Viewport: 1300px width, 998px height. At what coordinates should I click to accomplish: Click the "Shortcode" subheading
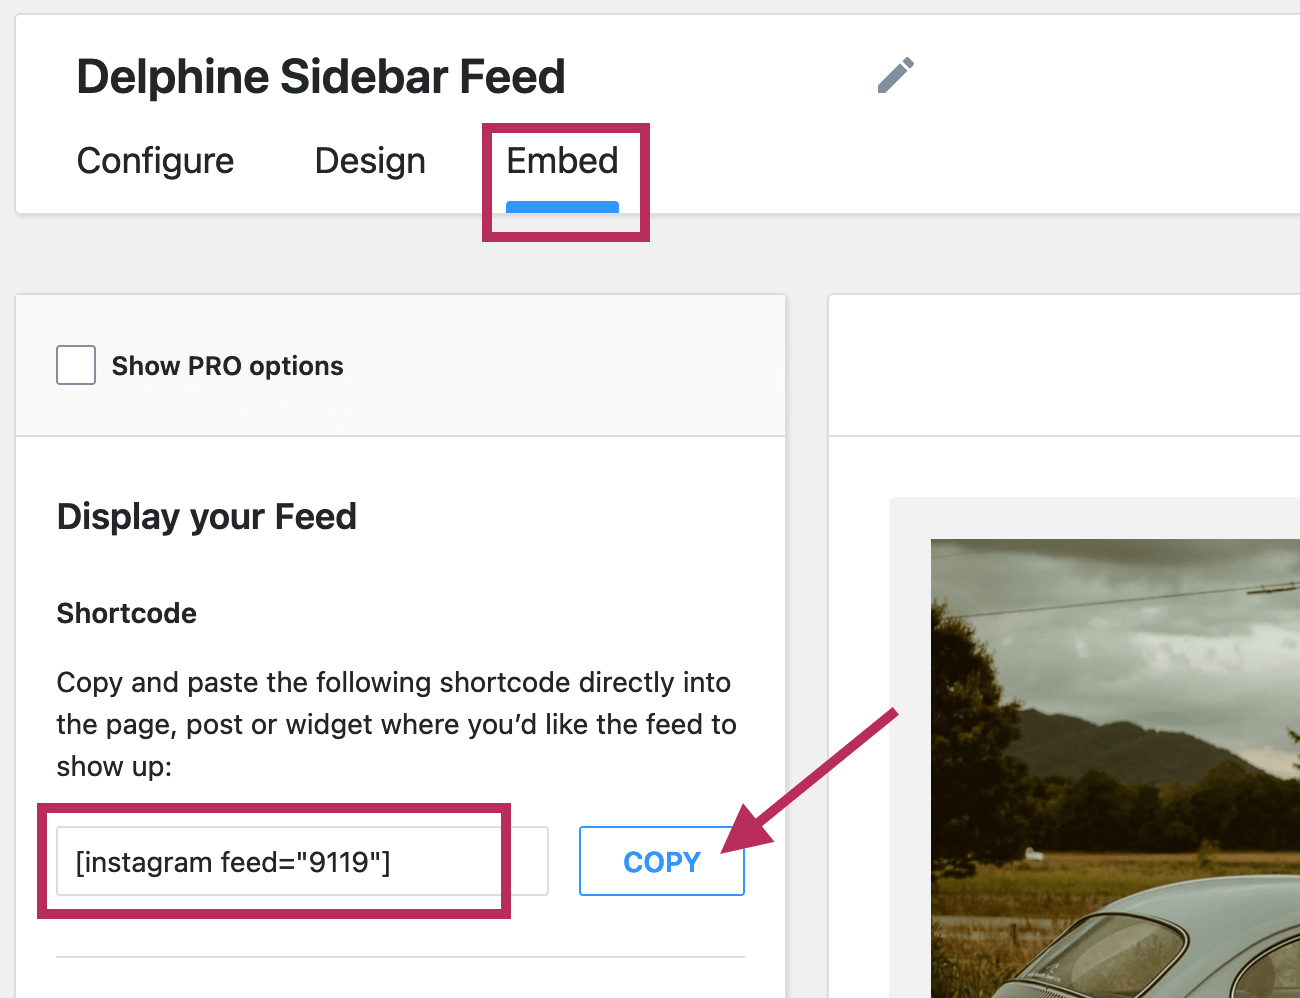127,613
